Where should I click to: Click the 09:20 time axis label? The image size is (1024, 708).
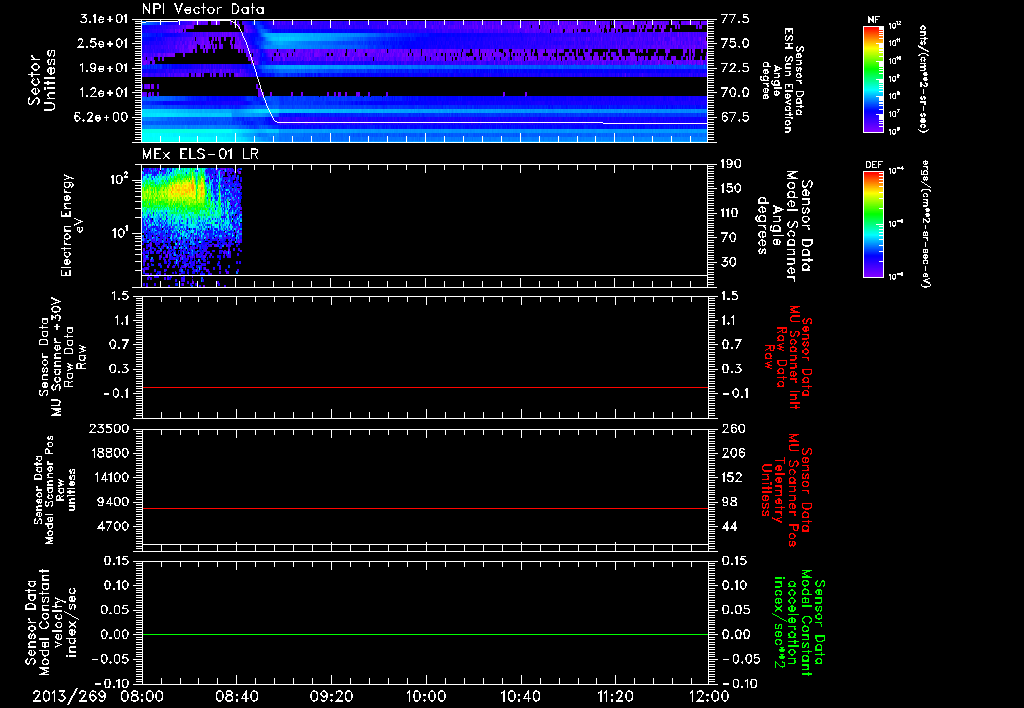tap(331, 695)
